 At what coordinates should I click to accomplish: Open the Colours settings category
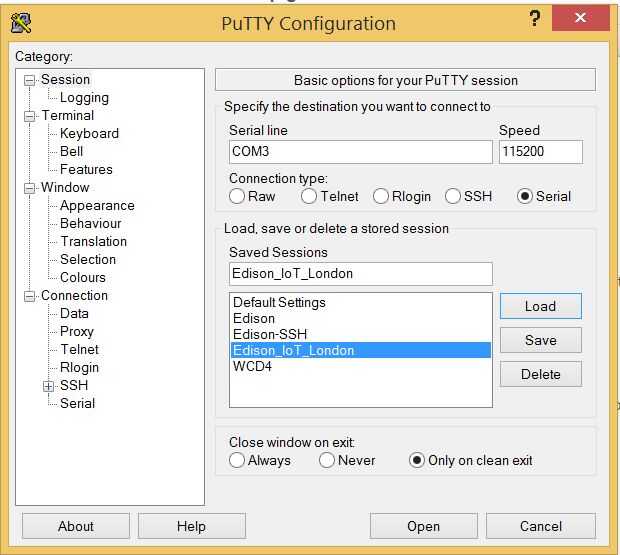click(x=82, y=277)
